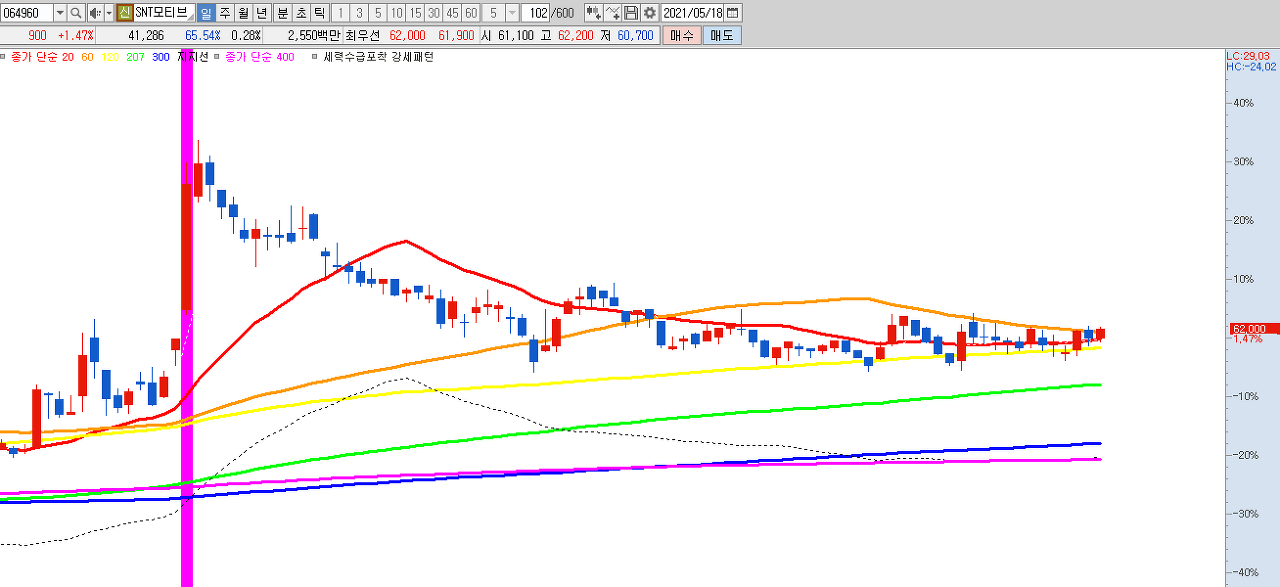Image resolution: width=1280 pixels, height=587 pixels.
Task: Select the 초 second chart period
Action: click(300, 13)
